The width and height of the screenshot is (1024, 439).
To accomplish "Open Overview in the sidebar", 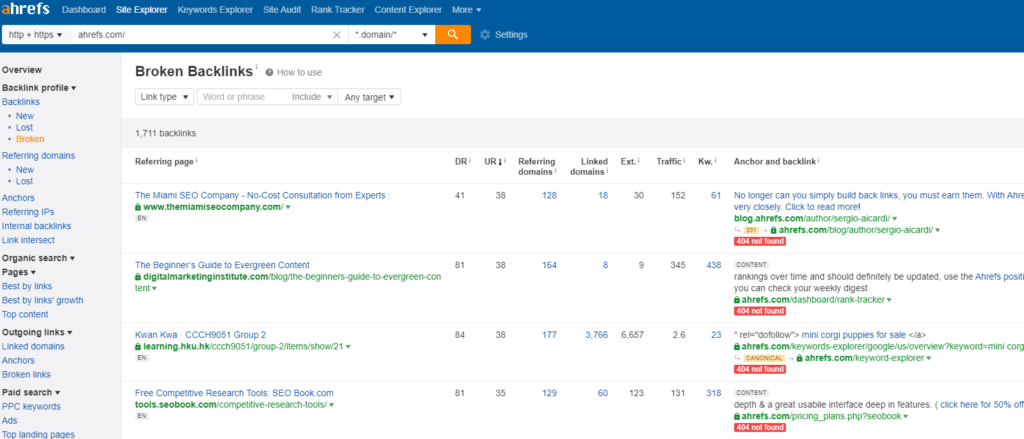I will [22, 70].
